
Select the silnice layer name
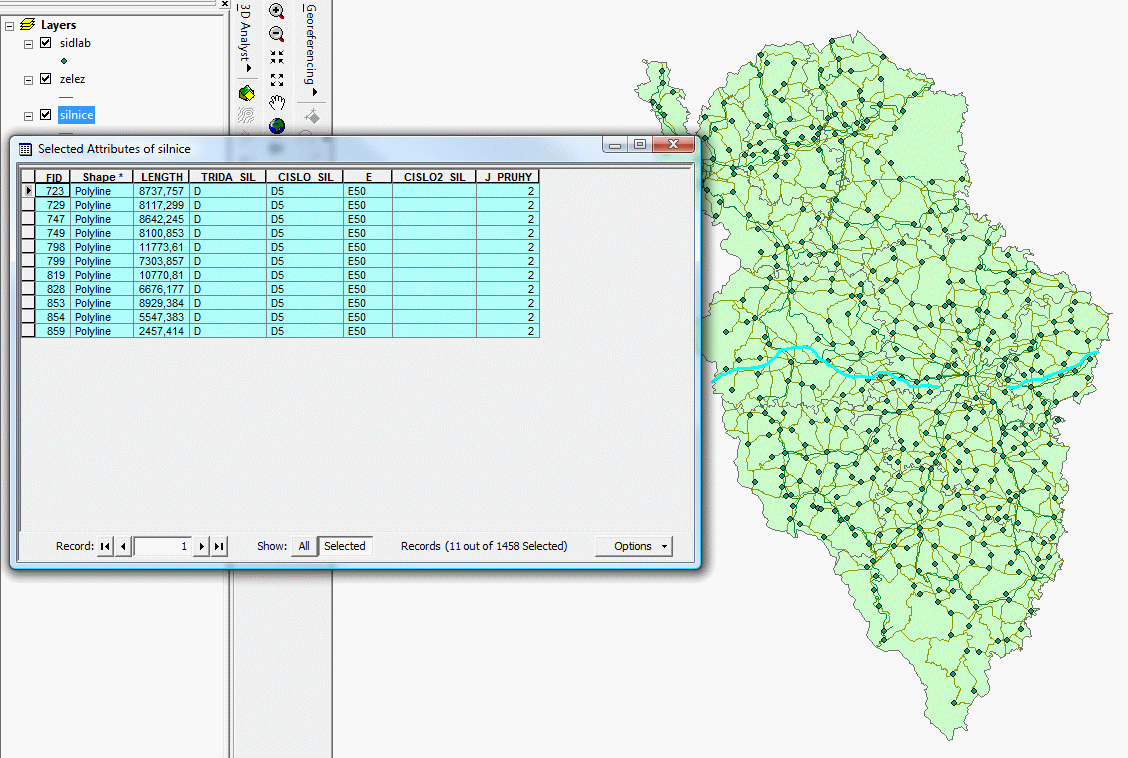[x=76, y=115]
